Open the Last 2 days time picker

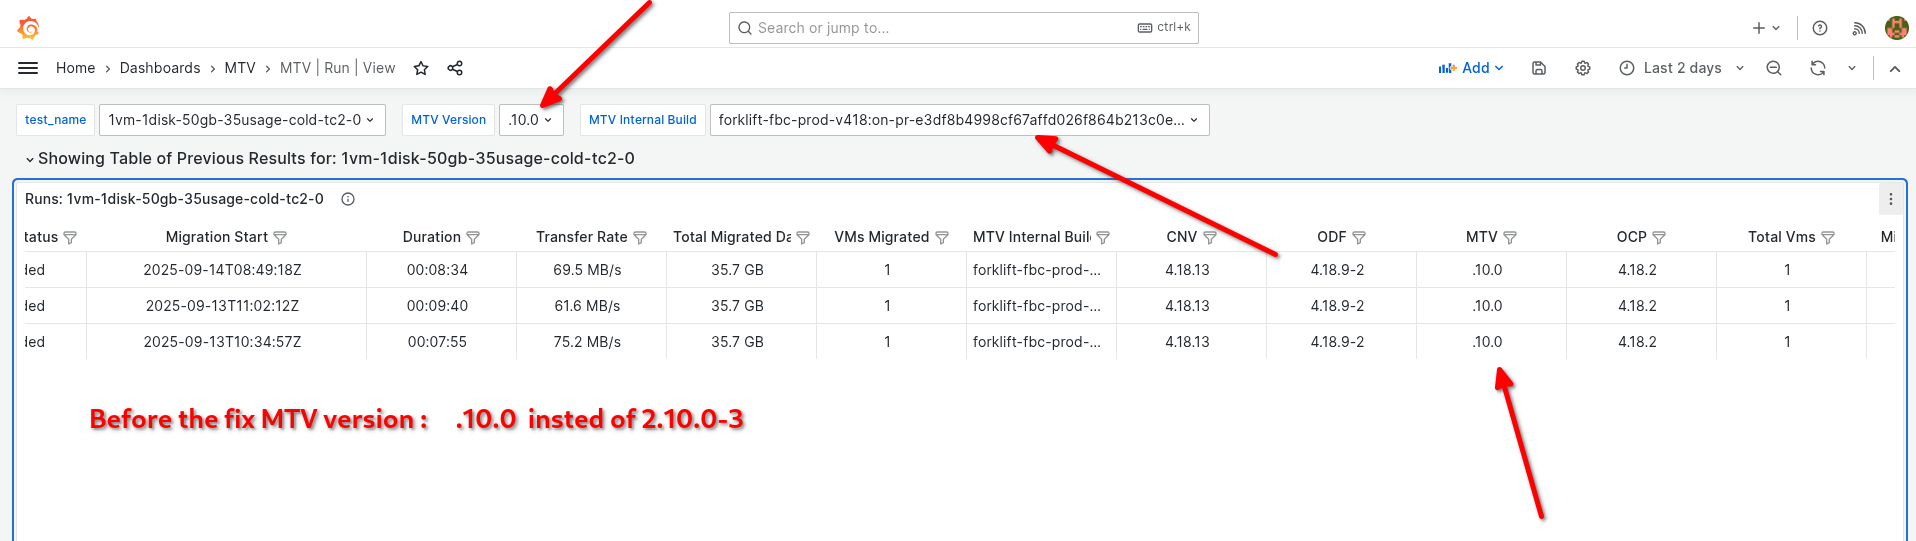coord(1682,68)
